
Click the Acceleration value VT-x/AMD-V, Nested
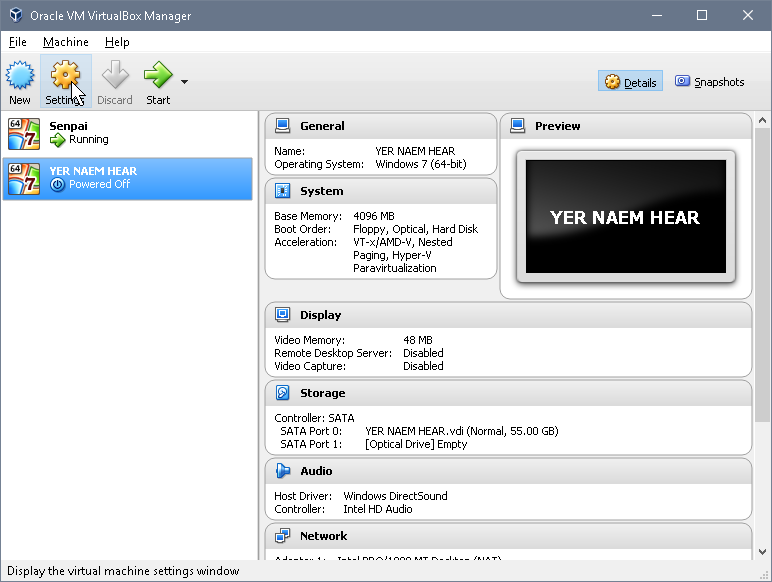pyautogui.click(x=403, y=242)
